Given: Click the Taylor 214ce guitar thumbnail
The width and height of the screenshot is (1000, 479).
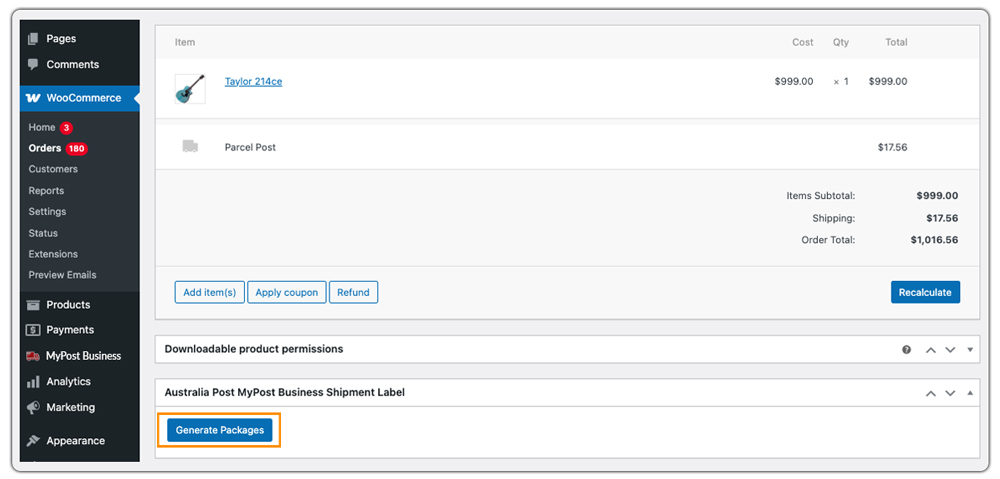Looking at the screenshot, I should point(190,89).
